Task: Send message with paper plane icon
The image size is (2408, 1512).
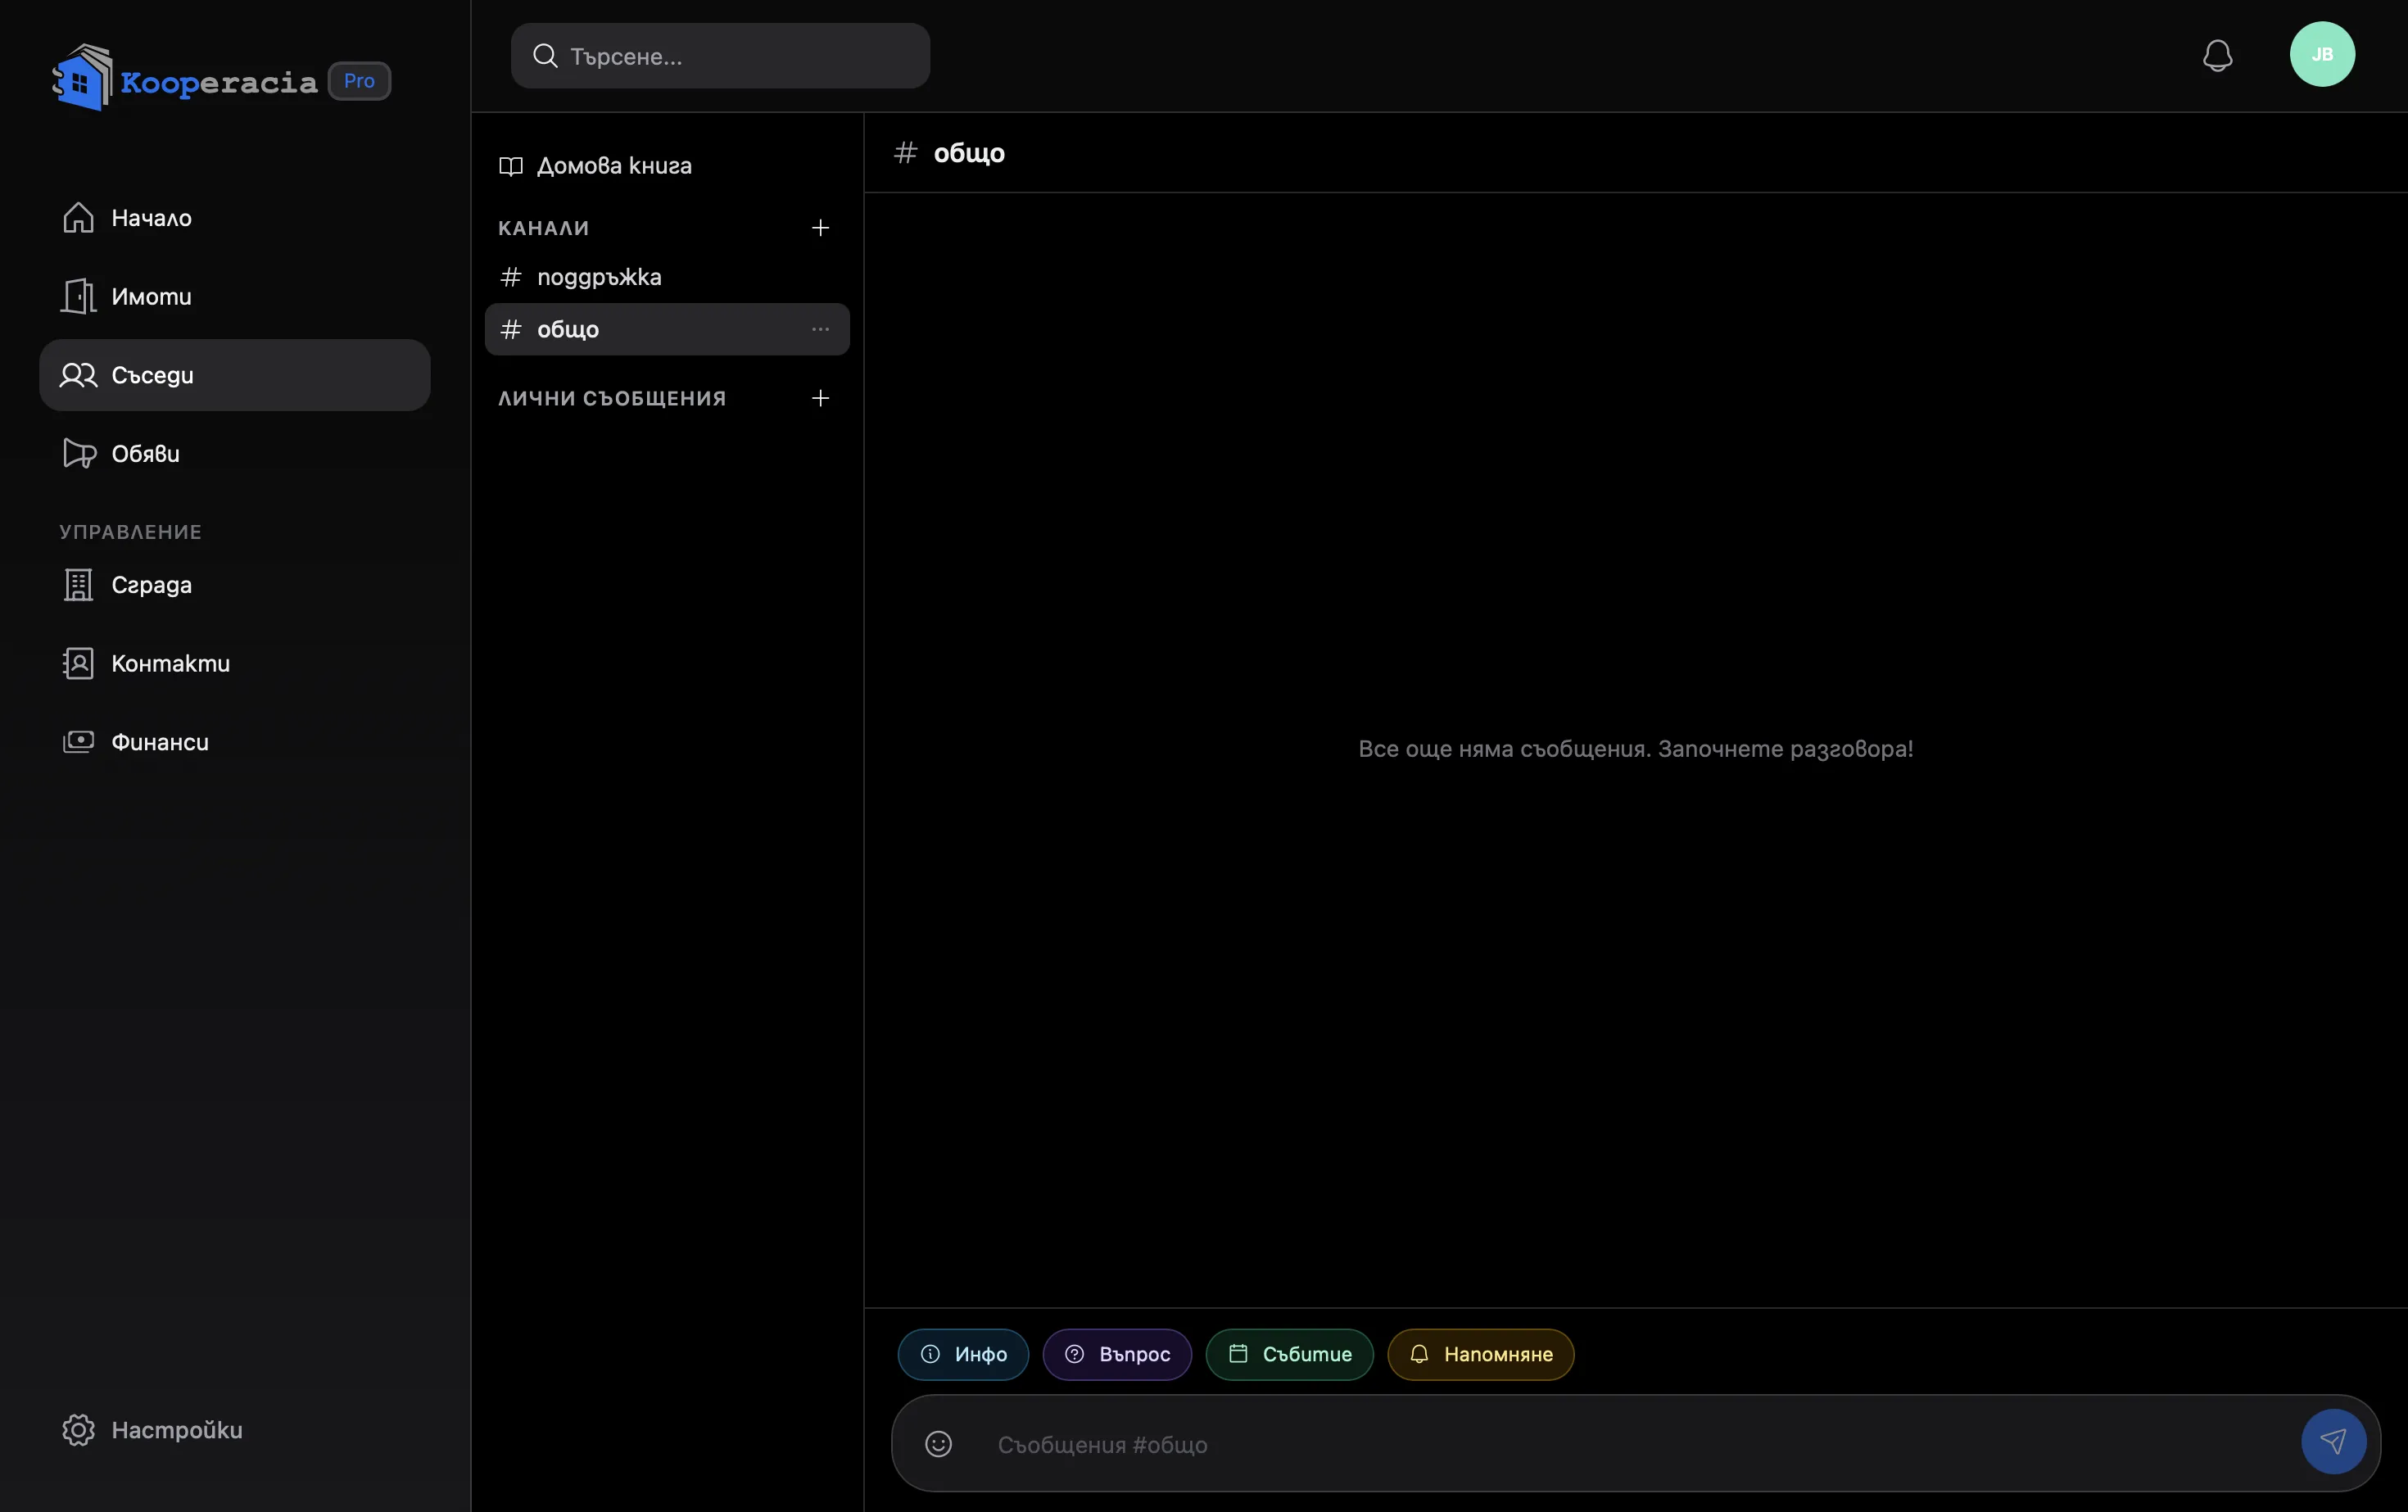Action: point(2333,1441)
